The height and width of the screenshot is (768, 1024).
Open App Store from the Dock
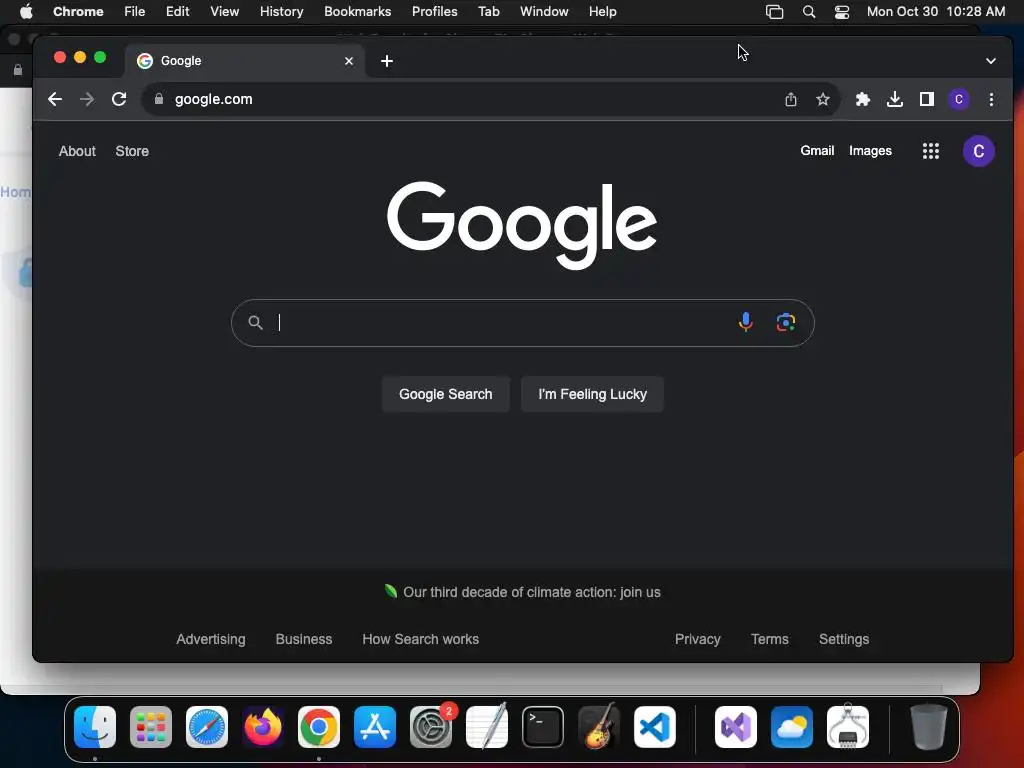click(x=375, y=727)
